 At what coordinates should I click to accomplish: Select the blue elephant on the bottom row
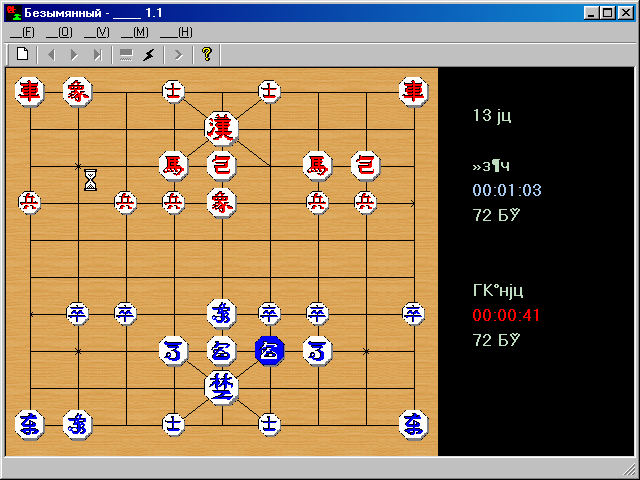point(78,425)
